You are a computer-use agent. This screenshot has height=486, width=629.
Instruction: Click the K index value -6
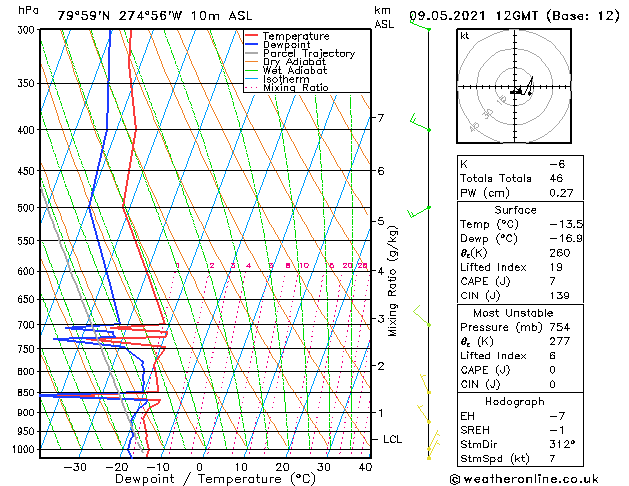557,164
